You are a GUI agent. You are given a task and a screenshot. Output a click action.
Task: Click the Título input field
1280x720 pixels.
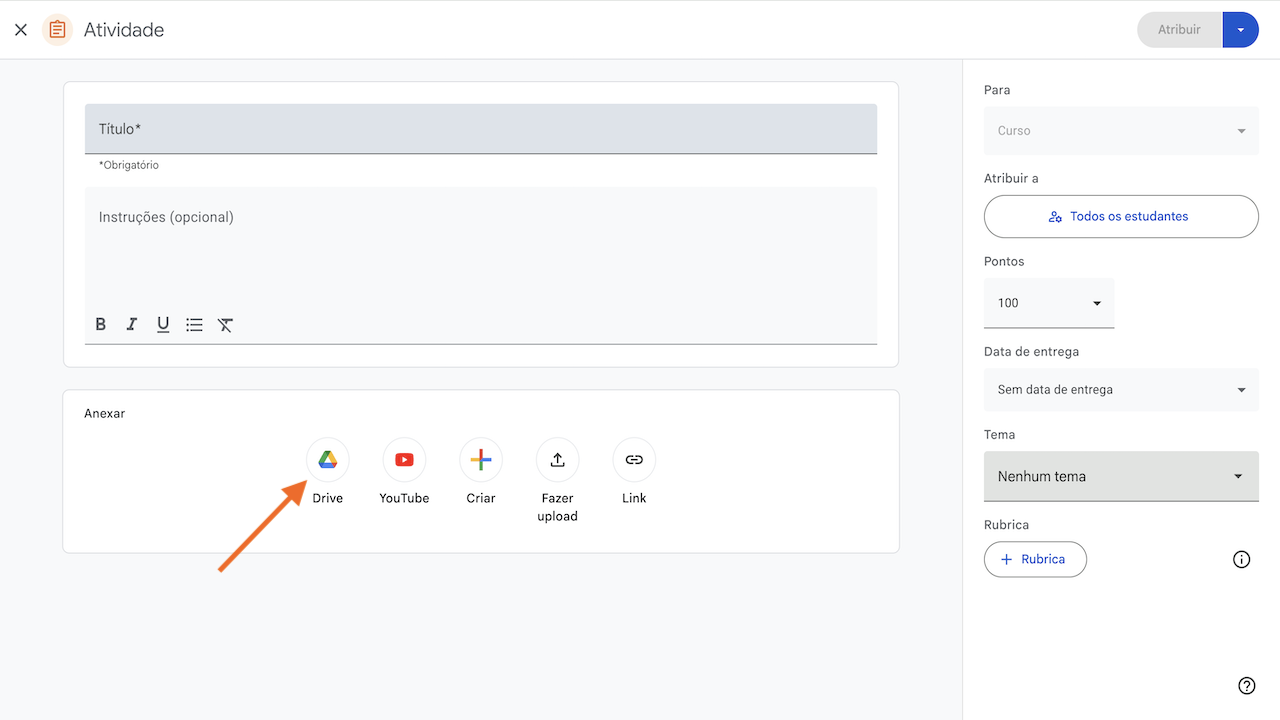coord(481,129)
